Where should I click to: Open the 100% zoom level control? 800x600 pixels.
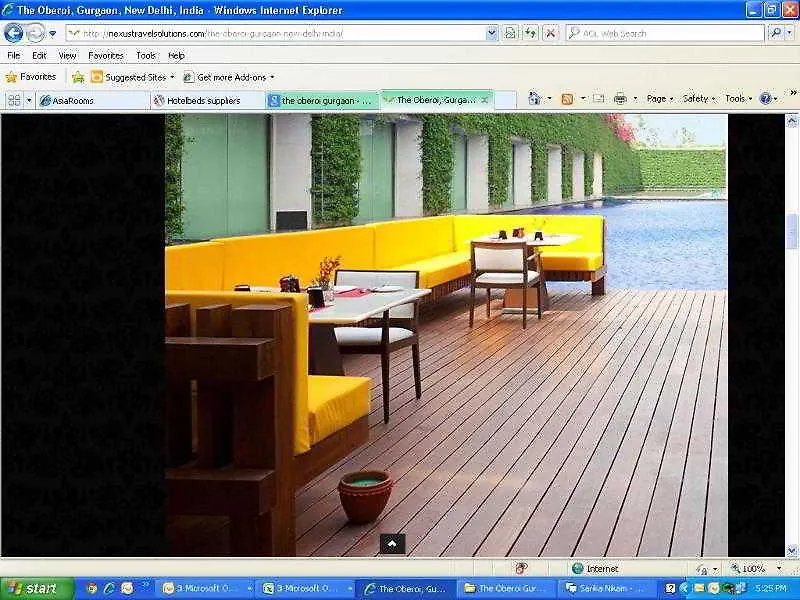pos(756,568)
